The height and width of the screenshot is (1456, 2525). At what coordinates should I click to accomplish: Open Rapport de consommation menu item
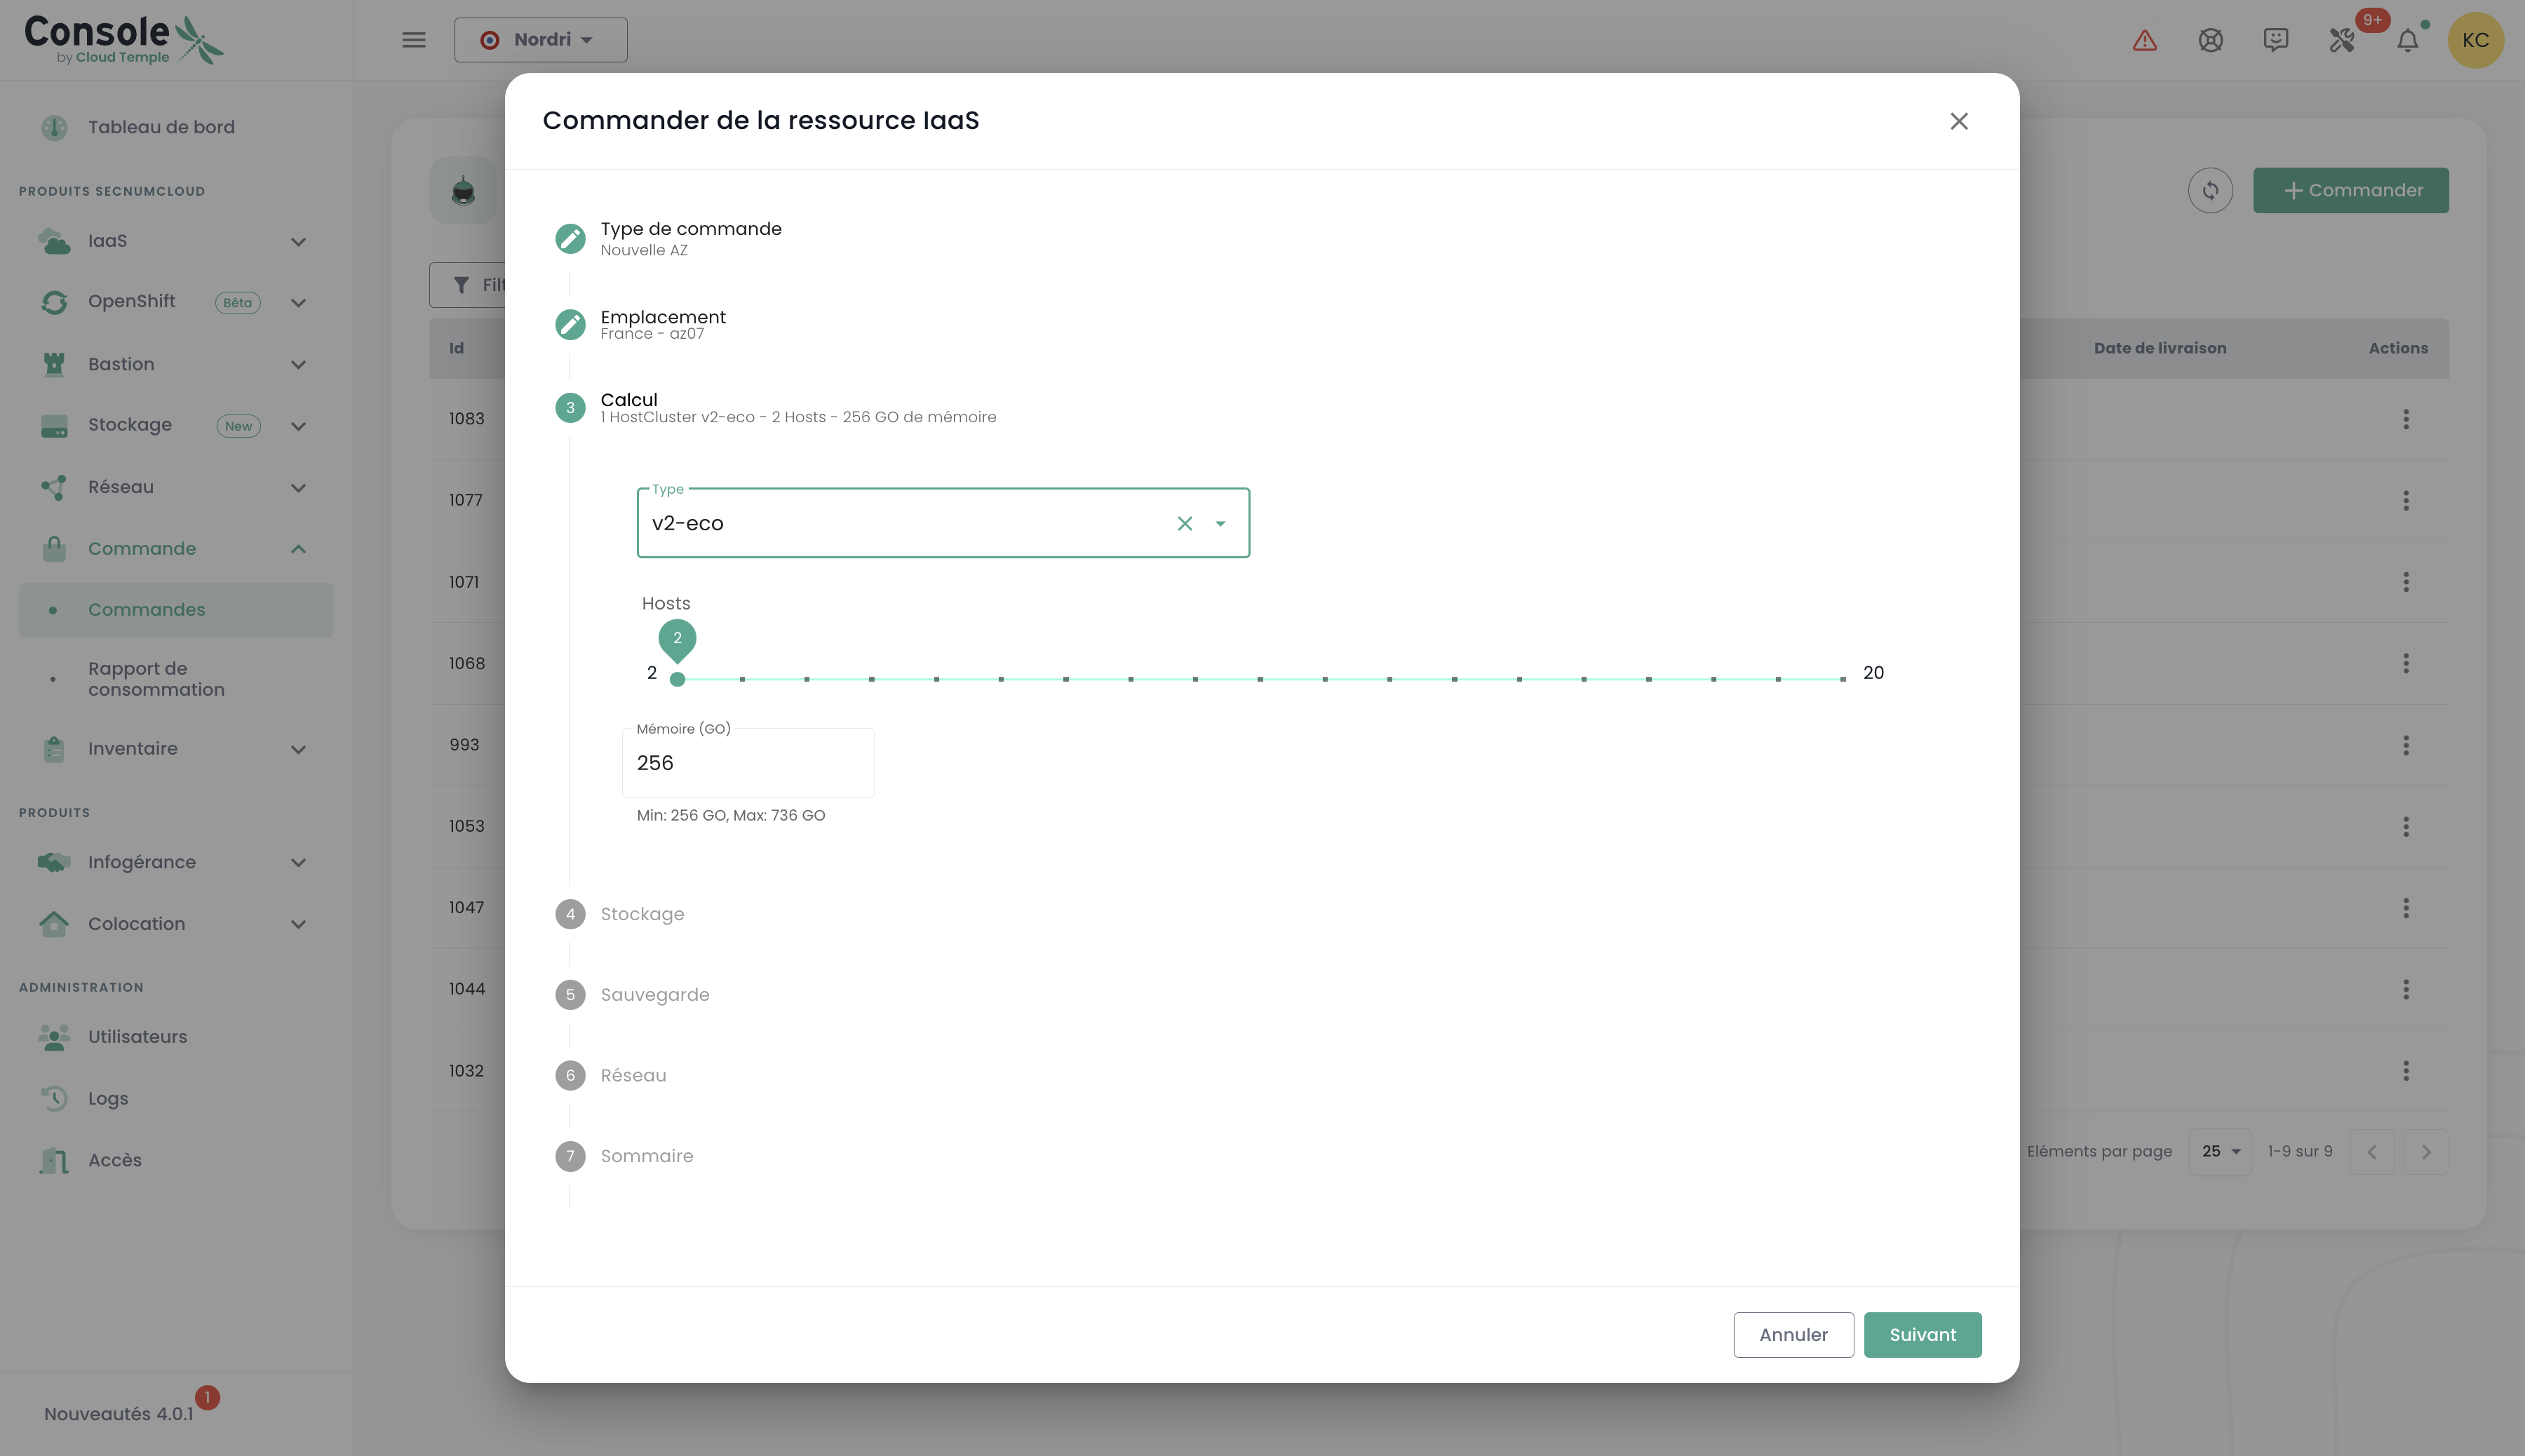pyautogui.click(x=156, y=679)
